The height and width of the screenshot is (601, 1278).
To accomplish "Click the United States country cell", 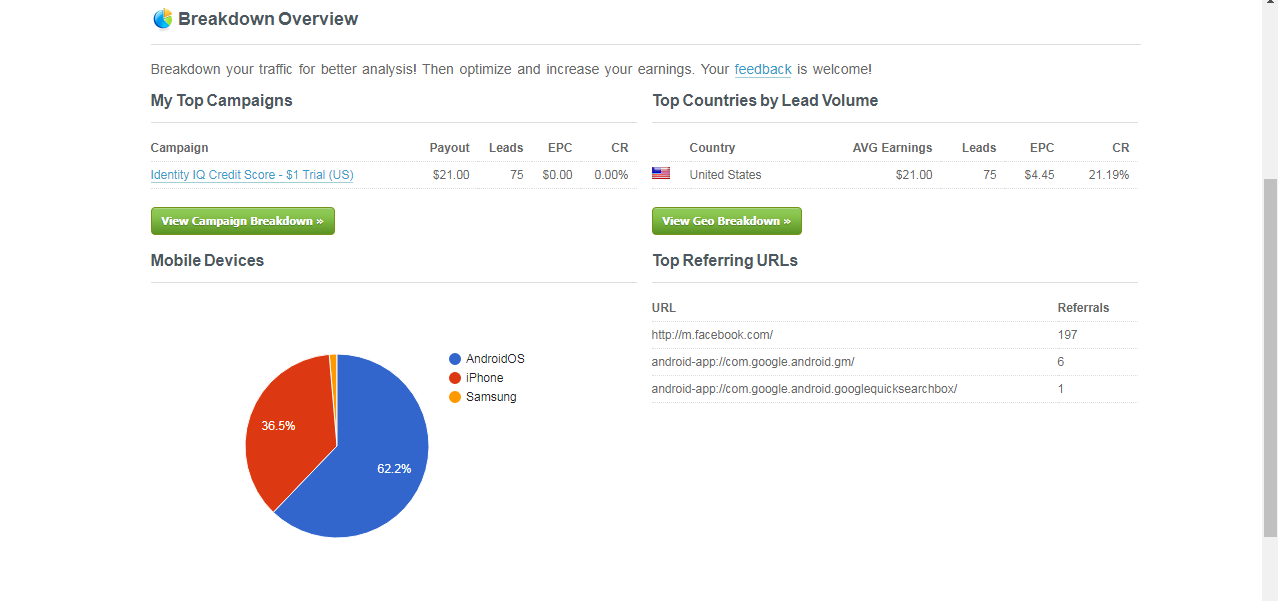I will 726,175.
